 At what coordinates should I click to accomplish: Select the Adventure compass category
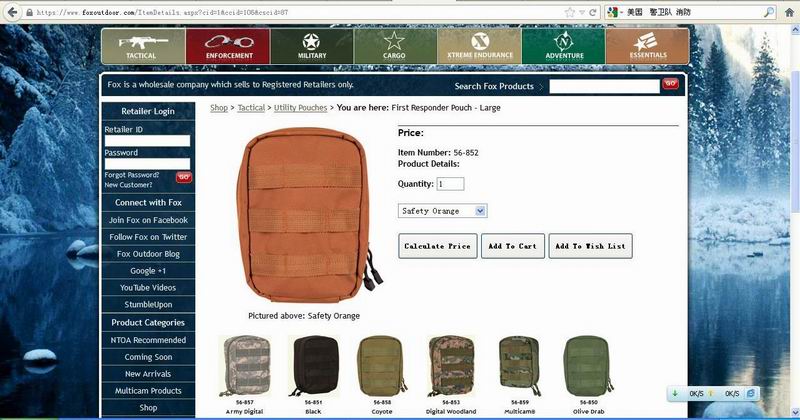[x=564, y=46]
